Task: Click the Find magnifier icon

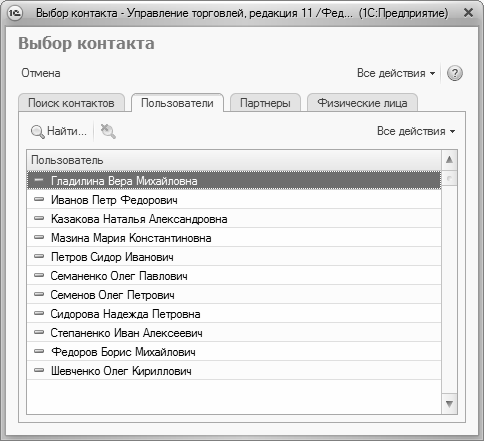Action: coord(37,131)
